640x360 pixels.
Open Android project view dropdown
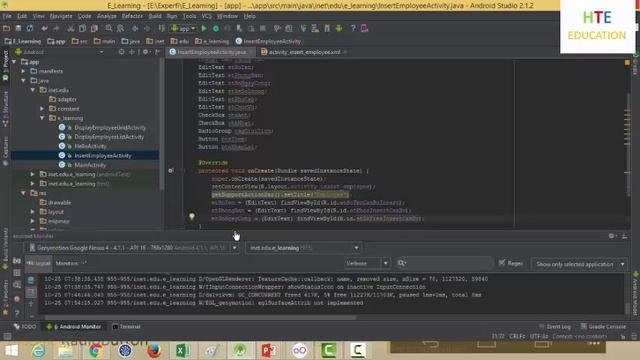(x=59, y=52)
